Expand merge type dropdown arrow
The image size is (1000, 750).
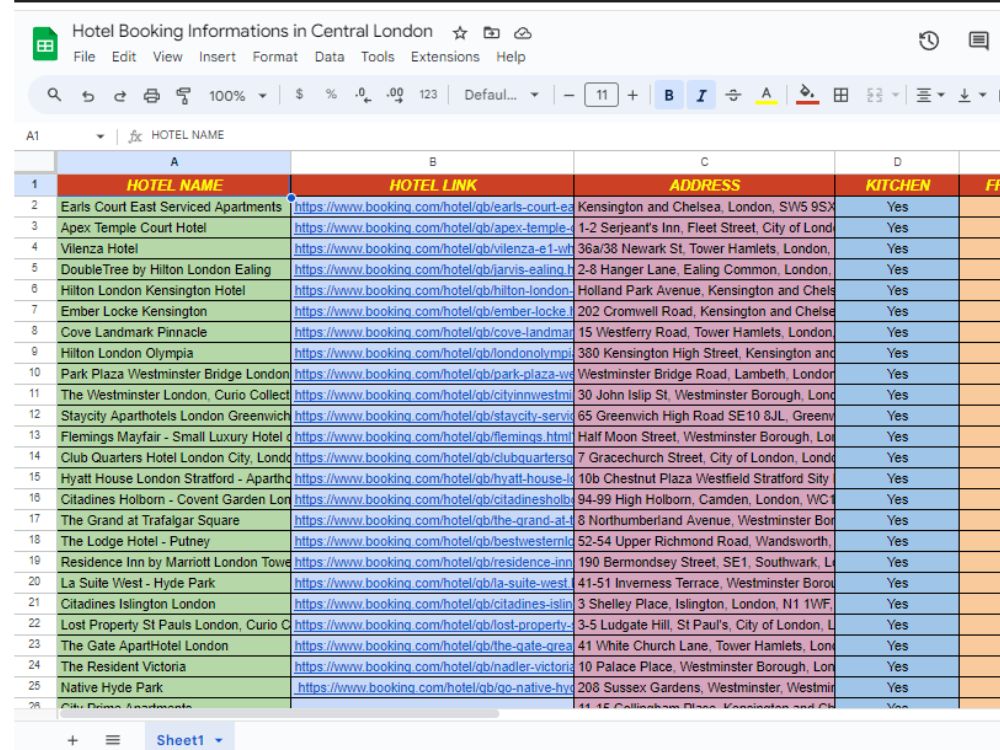895,95
